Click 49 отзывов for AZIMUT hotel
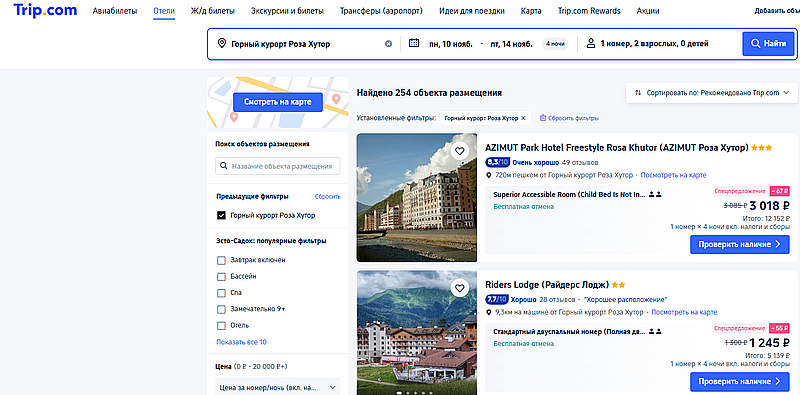 [580, 163]
